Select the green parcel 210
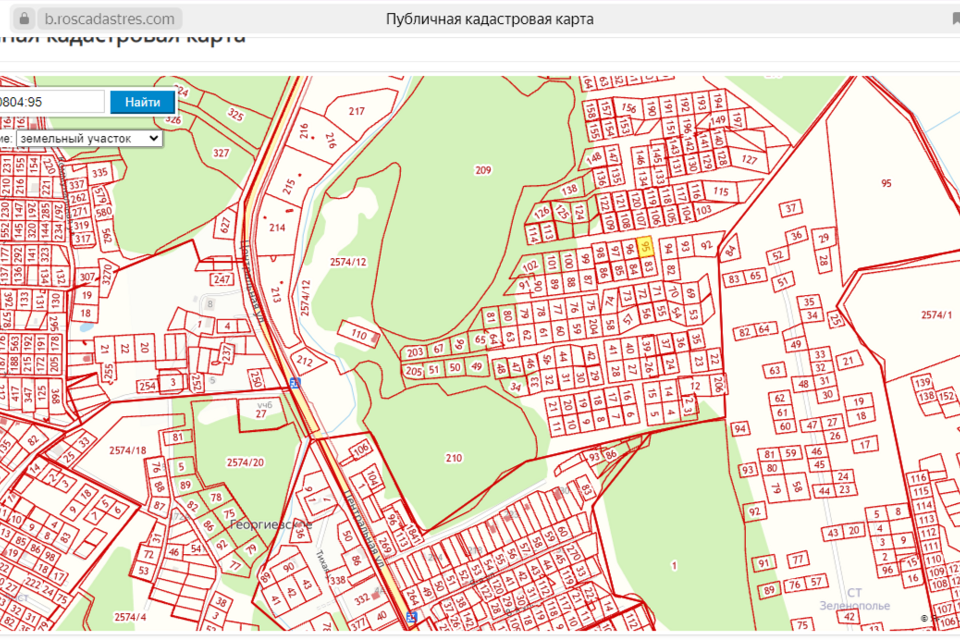960x640 pixels. coord(454,458)
